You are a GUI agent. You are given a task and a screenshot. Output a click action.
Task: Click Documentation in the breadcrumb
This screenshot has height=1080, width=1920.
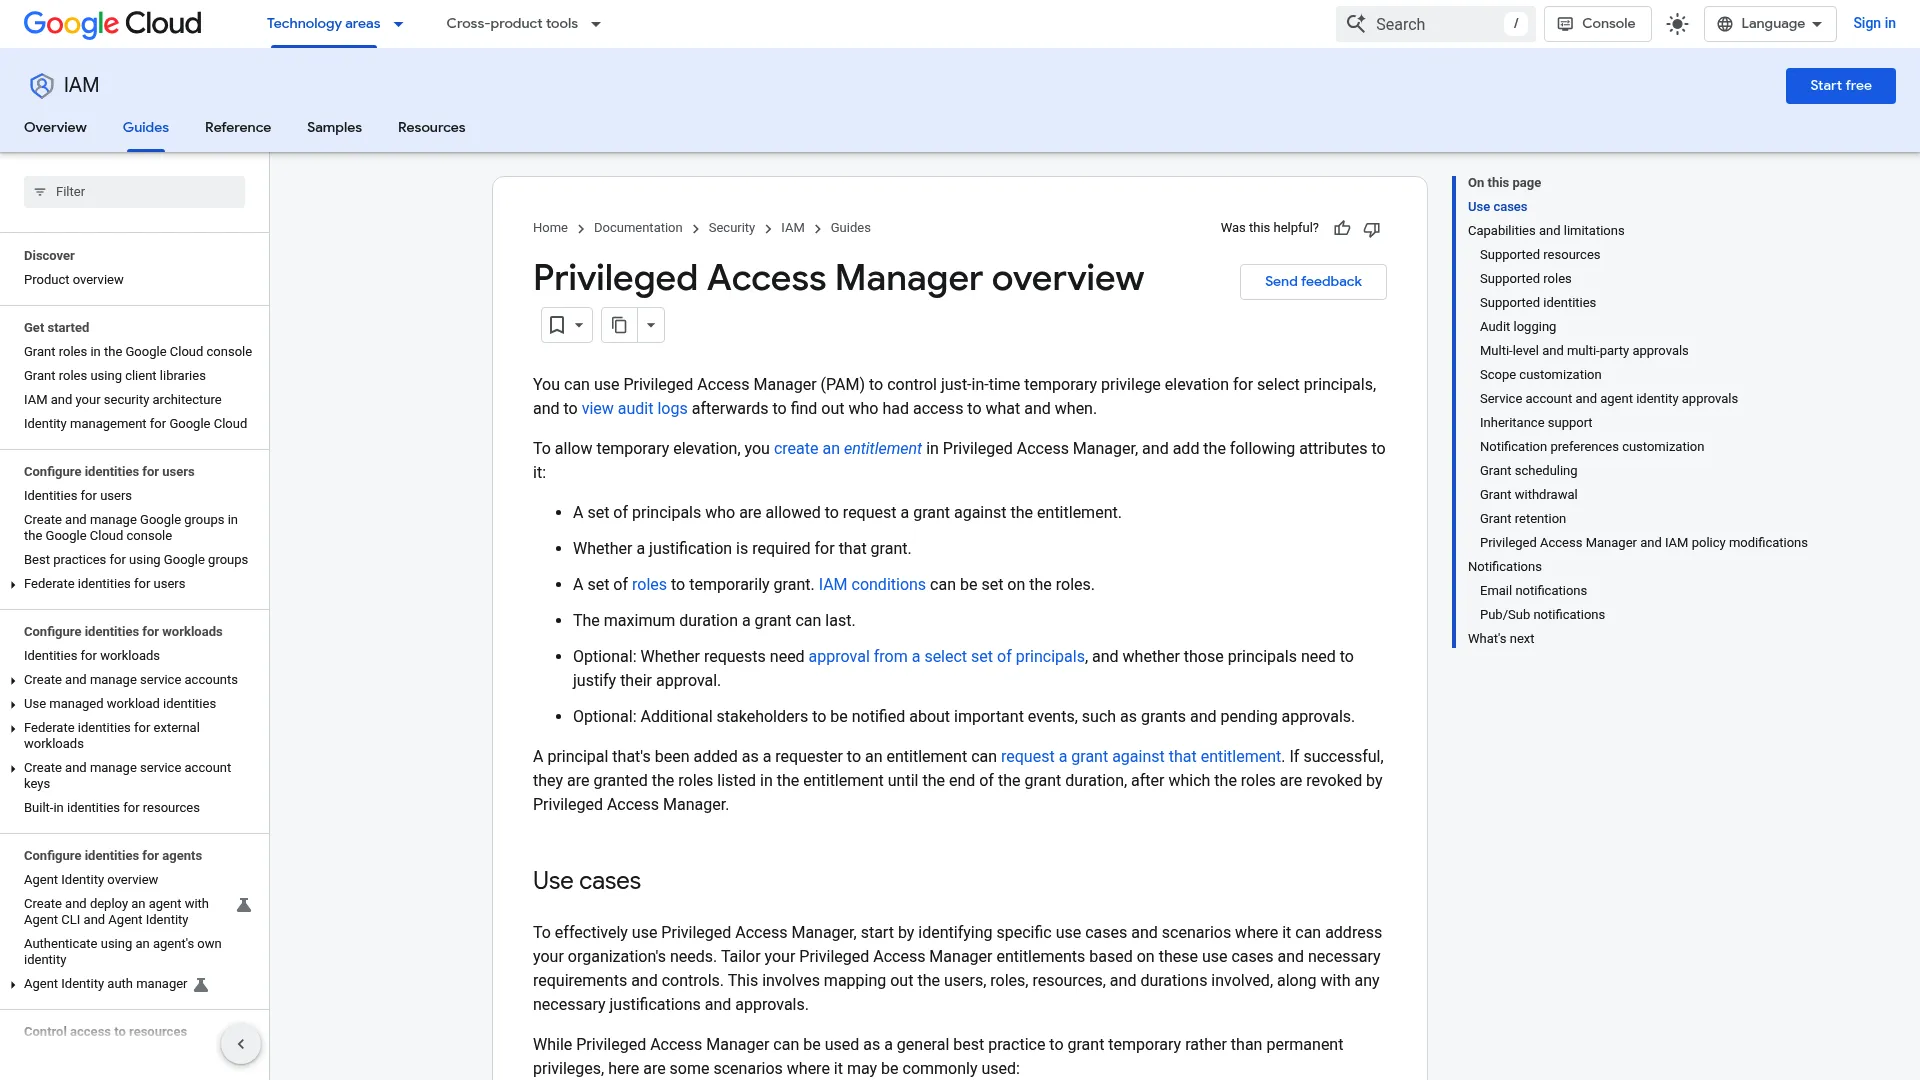(638, 228)
